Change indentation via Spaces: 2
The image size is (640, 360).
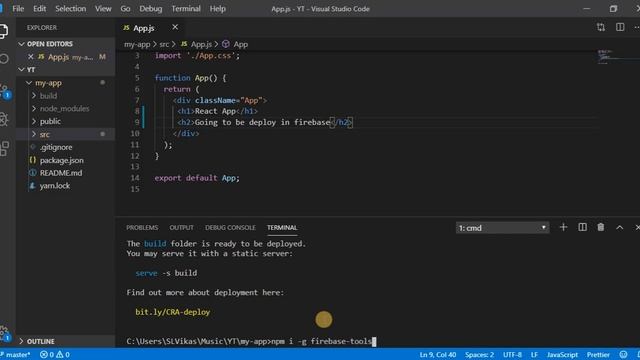tap(479, 355)
